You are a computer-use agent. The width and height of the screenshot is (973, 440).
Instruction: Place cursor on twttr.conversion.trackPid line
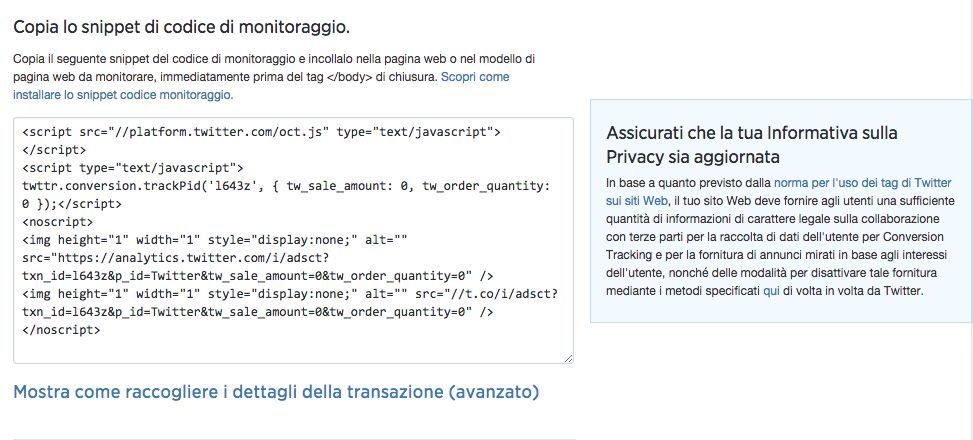(286, 186)
